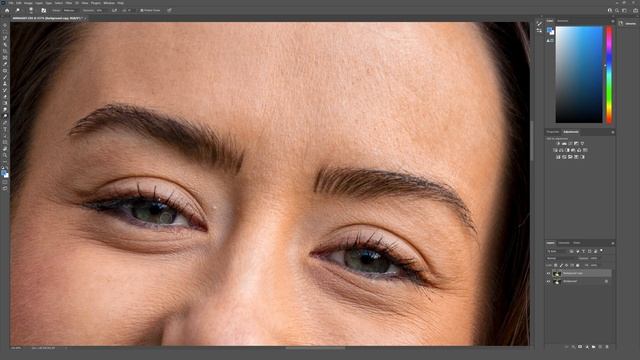This screenshot has width=640, height=360.
Task: Click Delete layer trash icon
Action: (x=607, y=347)
